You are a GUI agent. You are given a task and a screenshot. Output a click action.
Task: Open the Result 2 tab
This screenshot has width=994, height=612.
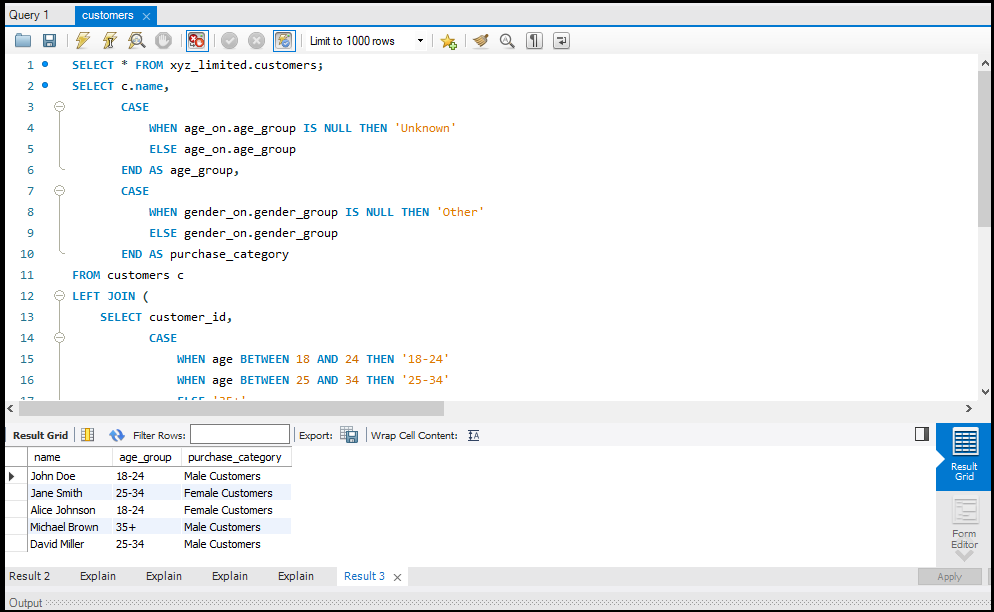coord(30,576)
